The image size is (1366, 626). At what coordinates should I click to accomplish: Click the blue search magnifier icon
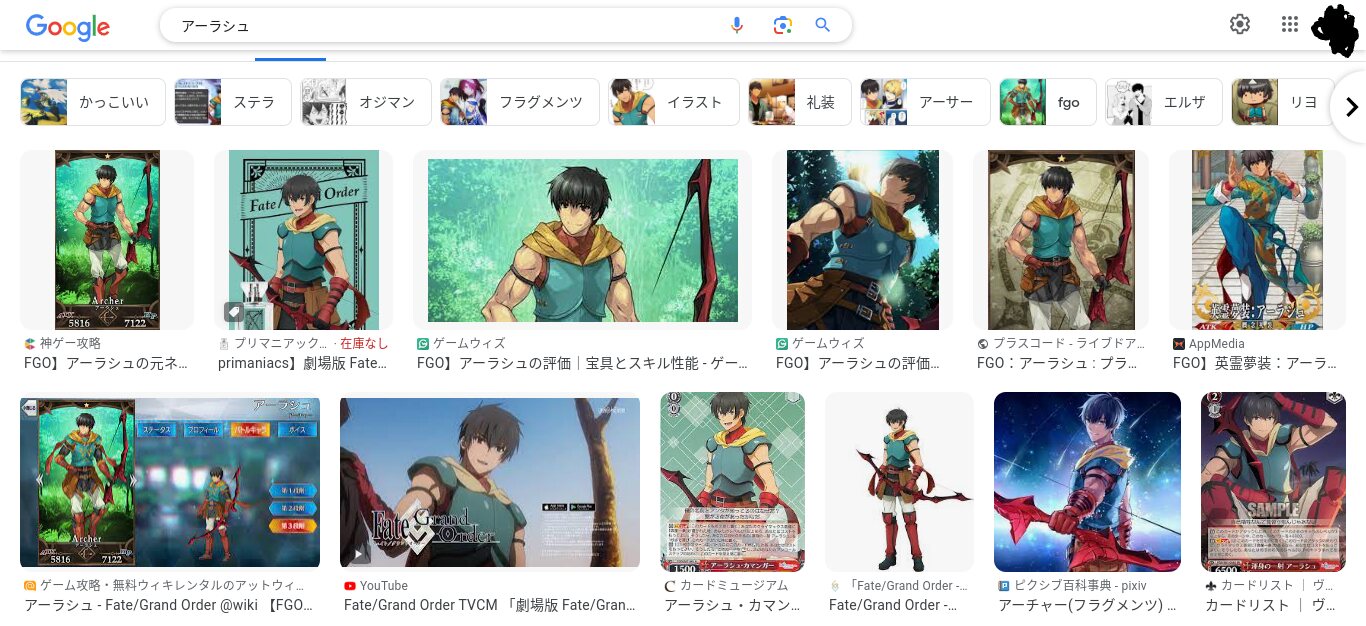[823, 25]
